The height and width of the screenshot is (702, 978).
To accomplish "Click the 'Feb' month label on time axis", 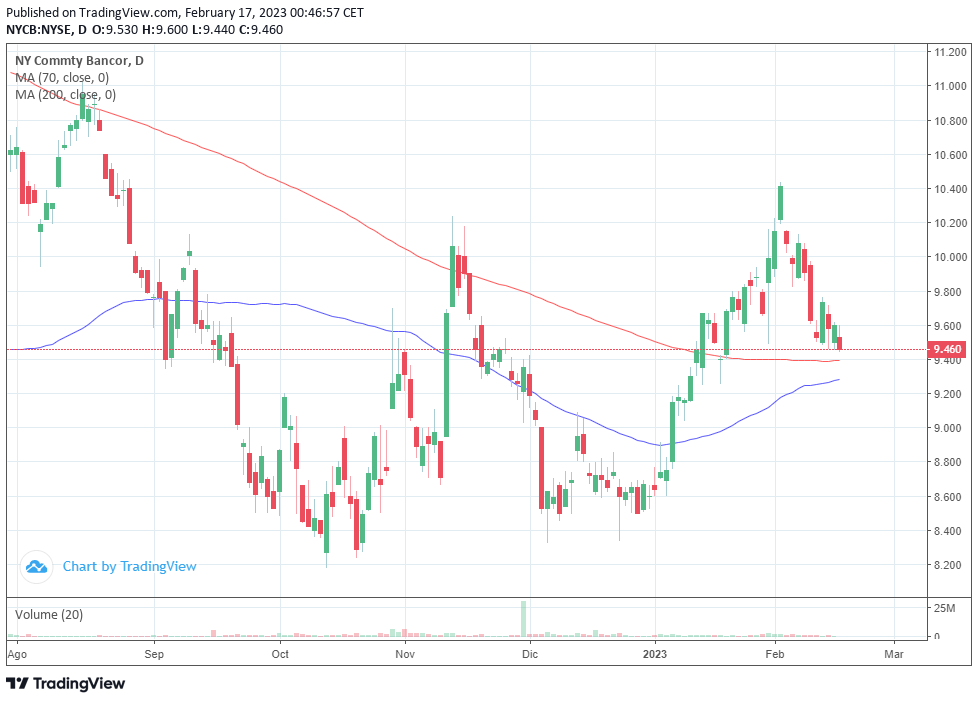I will coord(775,654).
